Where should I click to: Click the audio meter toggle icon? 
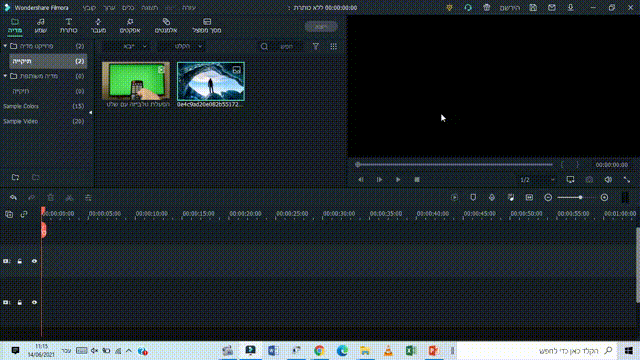625,198
